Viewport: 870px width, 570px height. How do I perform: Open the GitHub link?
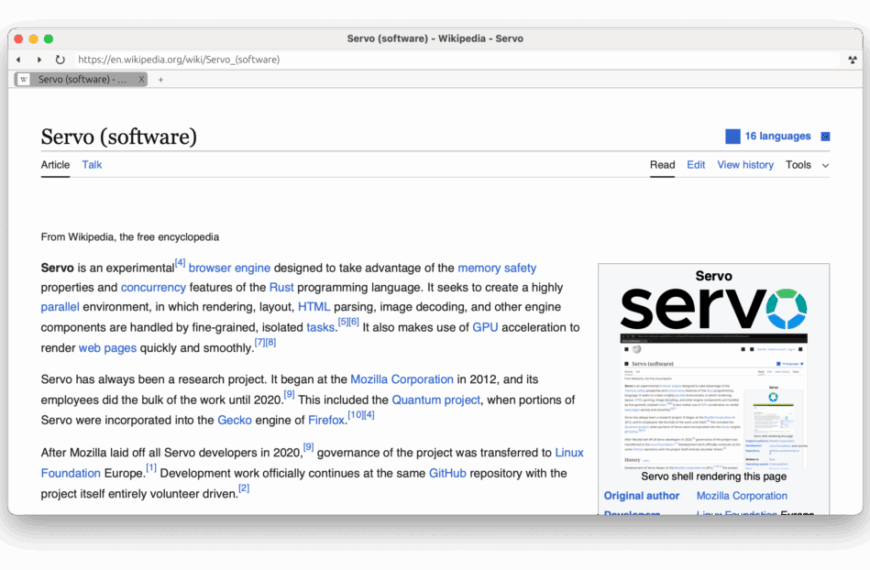coord(447,473)
